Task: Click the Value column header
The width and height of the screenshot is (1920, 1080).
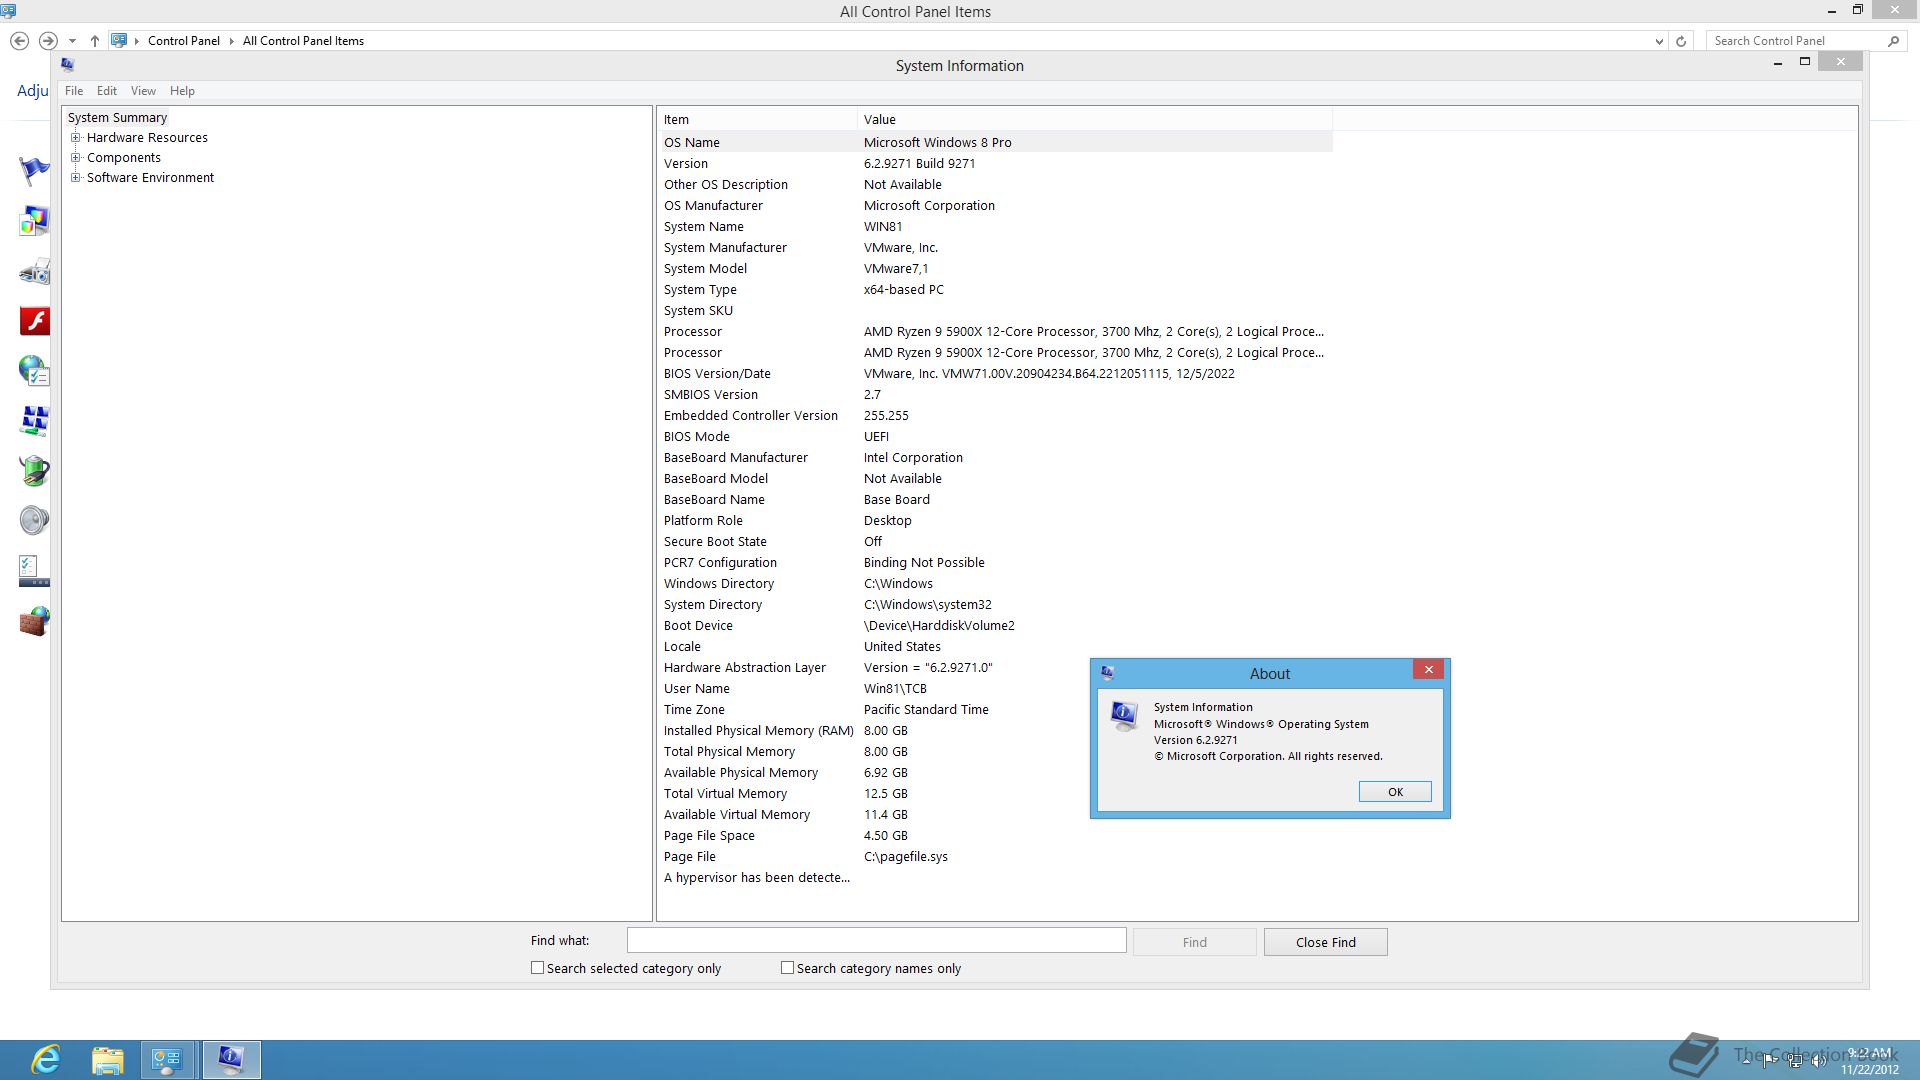Action: [x=1095, y=119]
